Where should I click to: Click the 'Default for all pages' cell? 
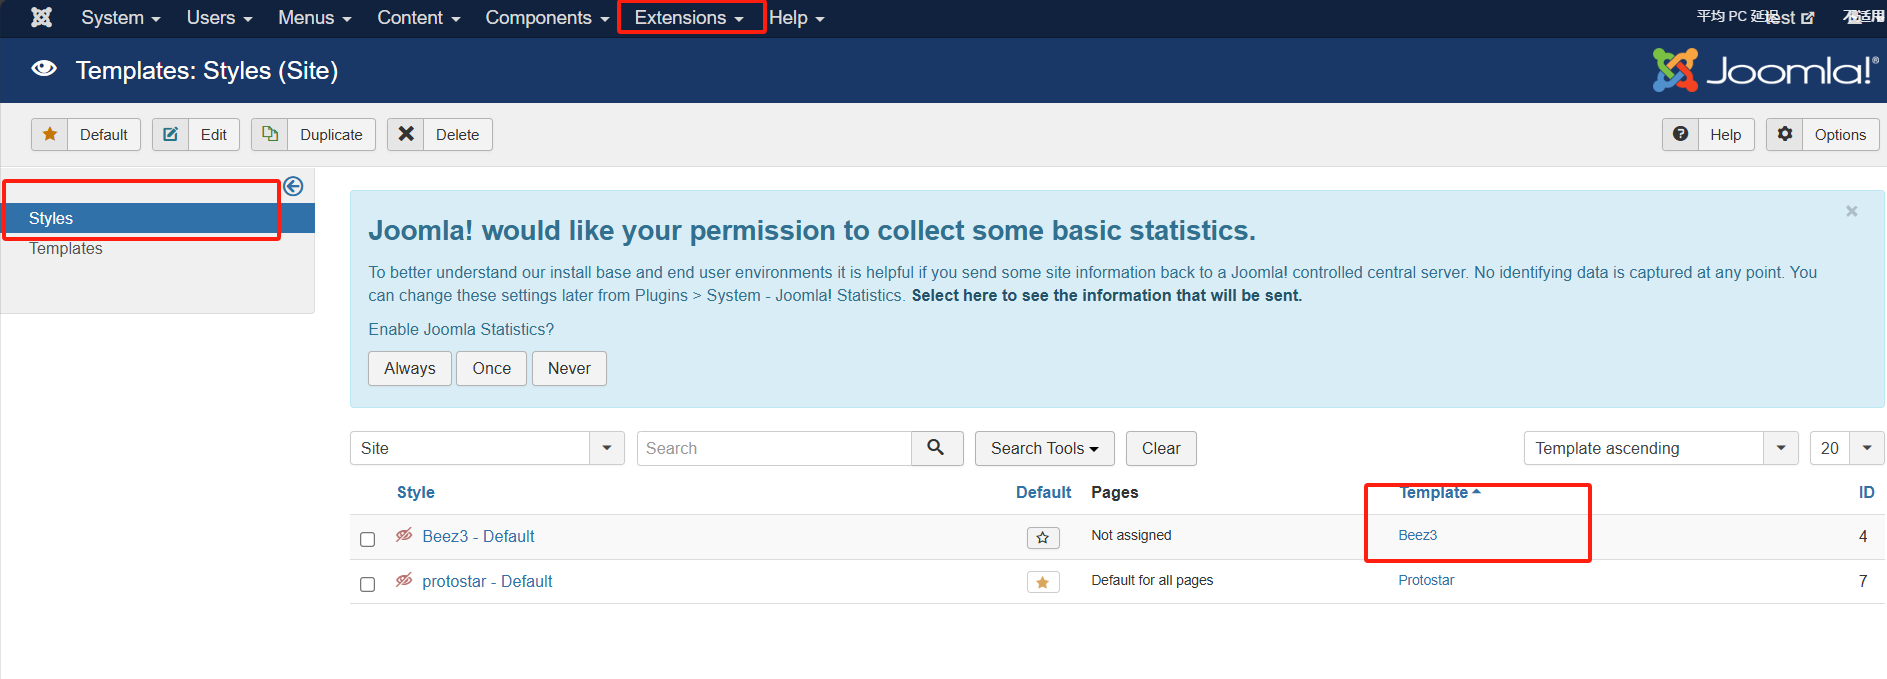(x=1152, y=580)
